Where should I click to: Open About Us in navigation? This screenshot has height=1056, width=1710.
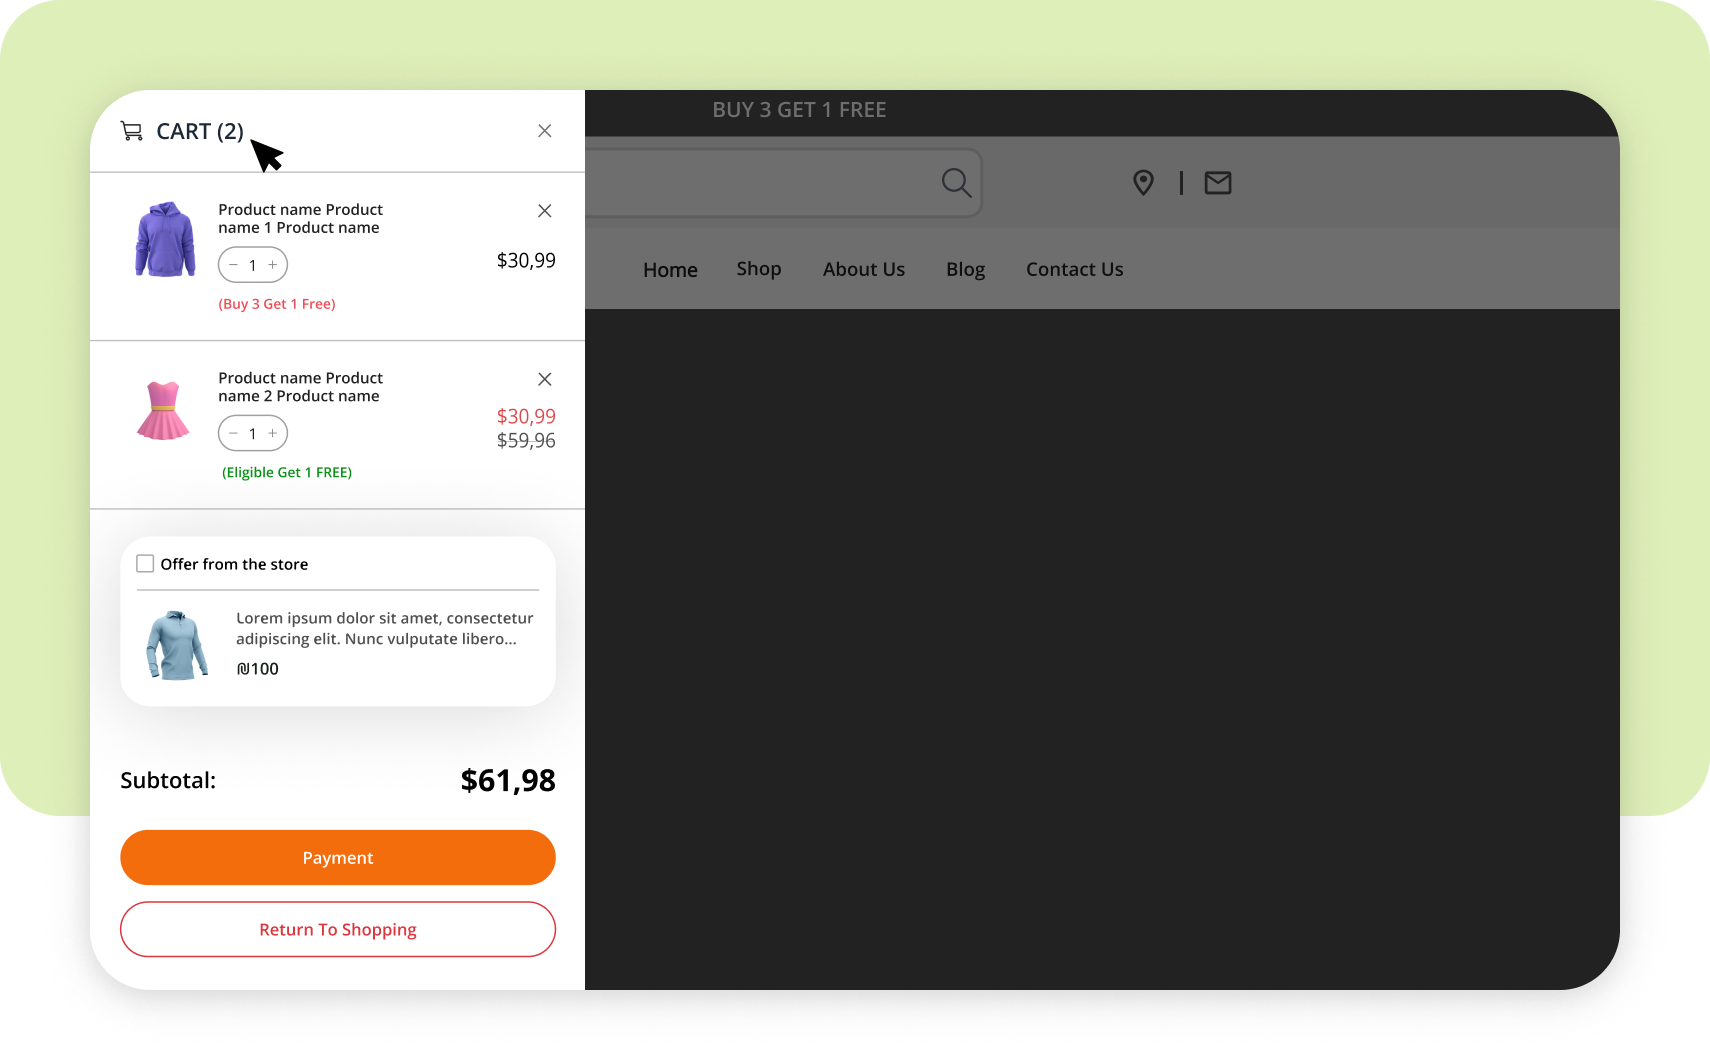[863, 269]
